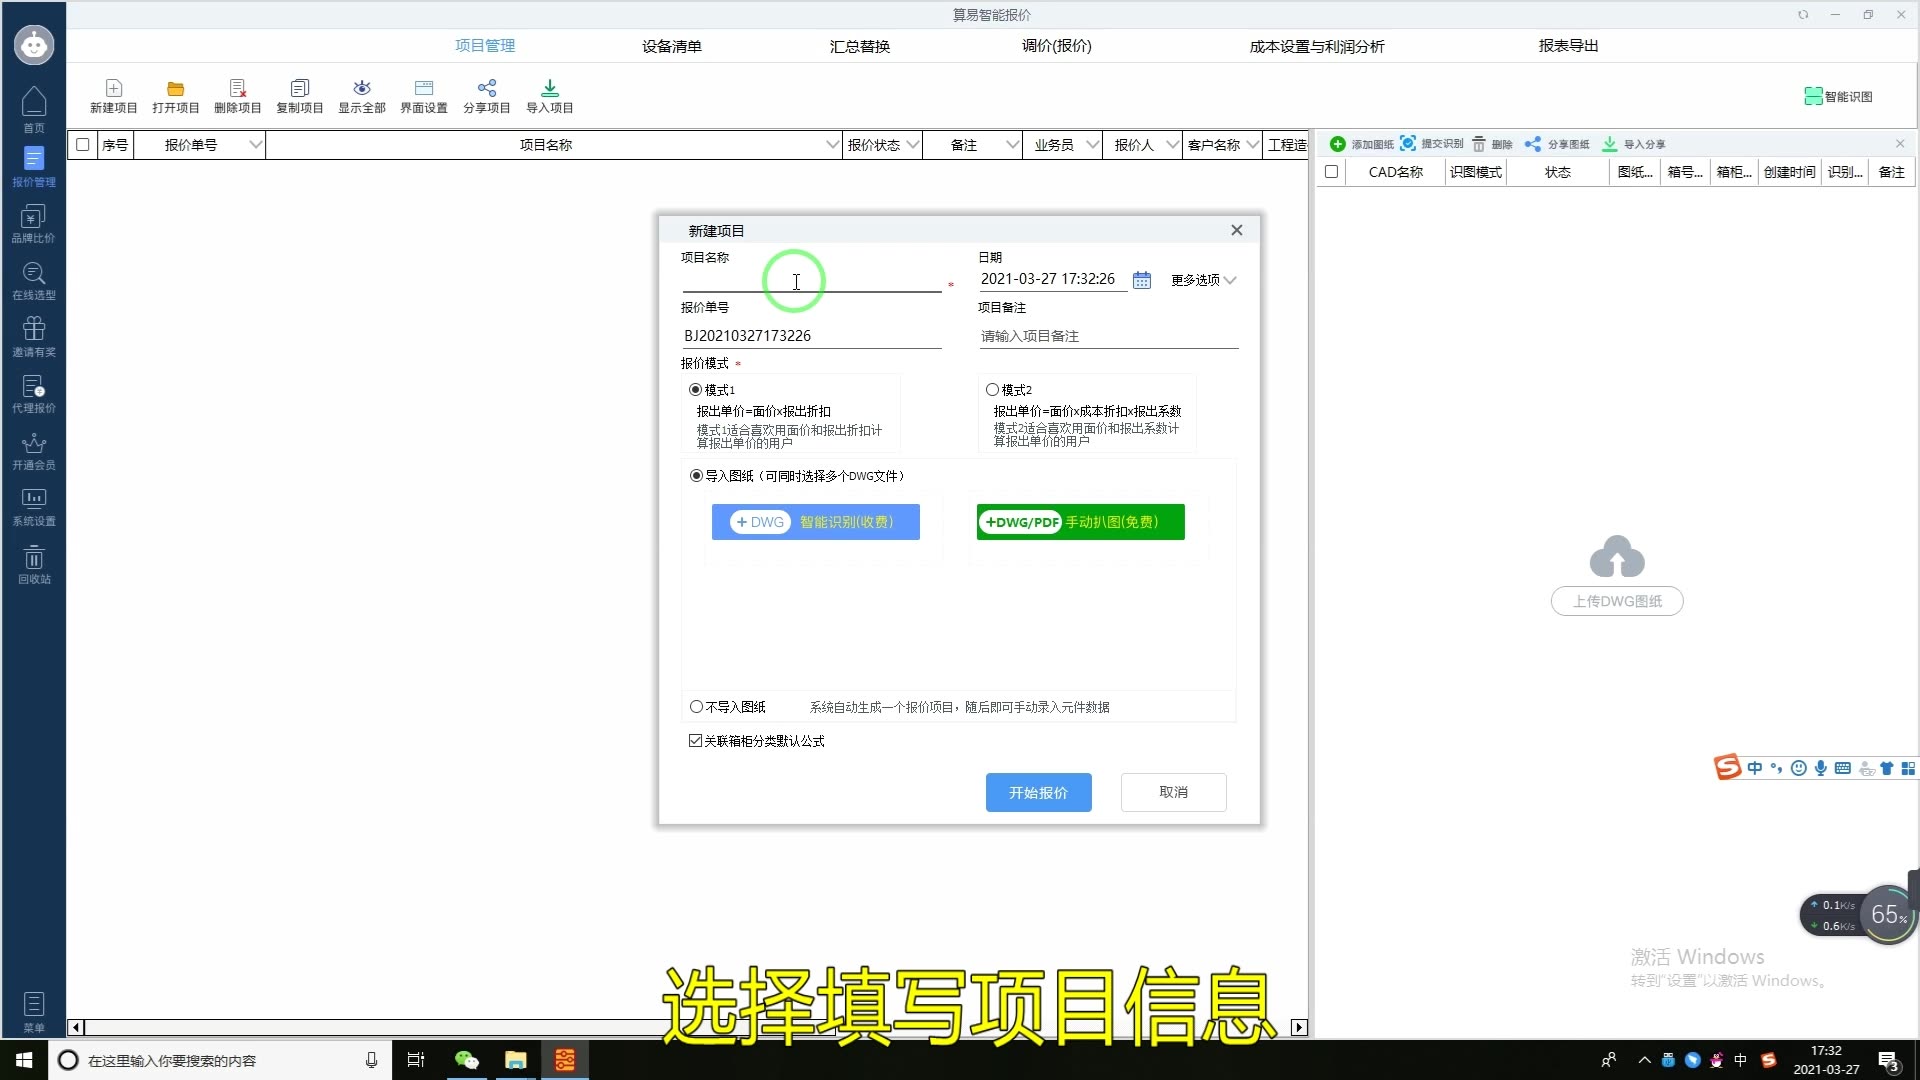Click +DWG 智能识别(收费) button
1920x1080 pixels.
coord(815,522)
